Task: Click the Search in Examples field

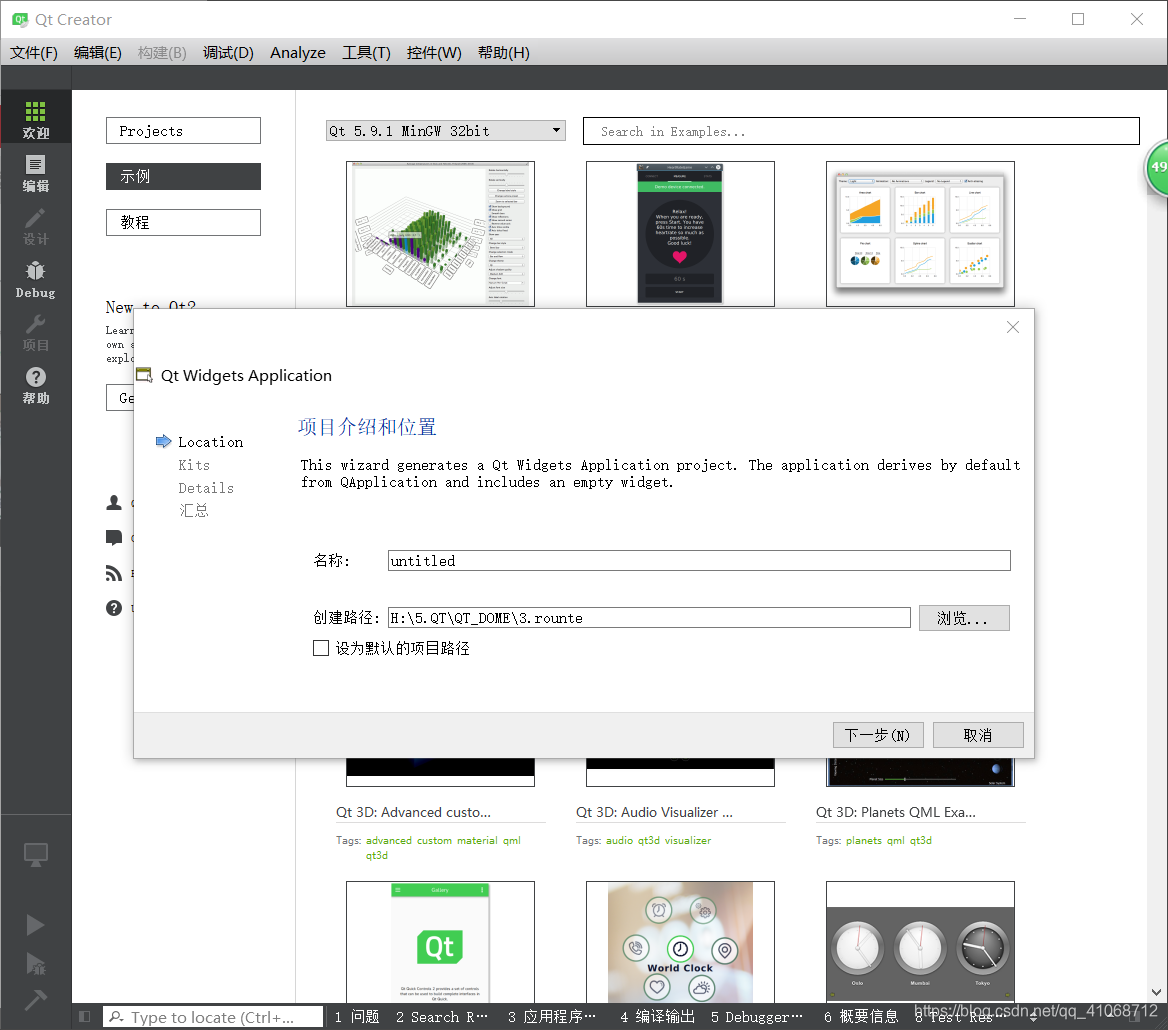Action: pyautogui.click(x=861, y=131)
